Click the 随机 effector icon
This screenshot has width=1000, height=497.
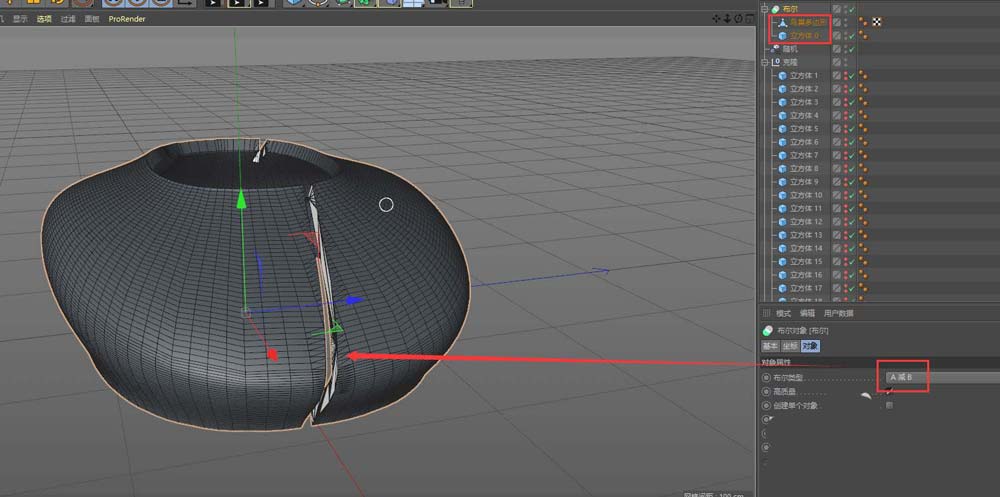[x=776, y=48]
